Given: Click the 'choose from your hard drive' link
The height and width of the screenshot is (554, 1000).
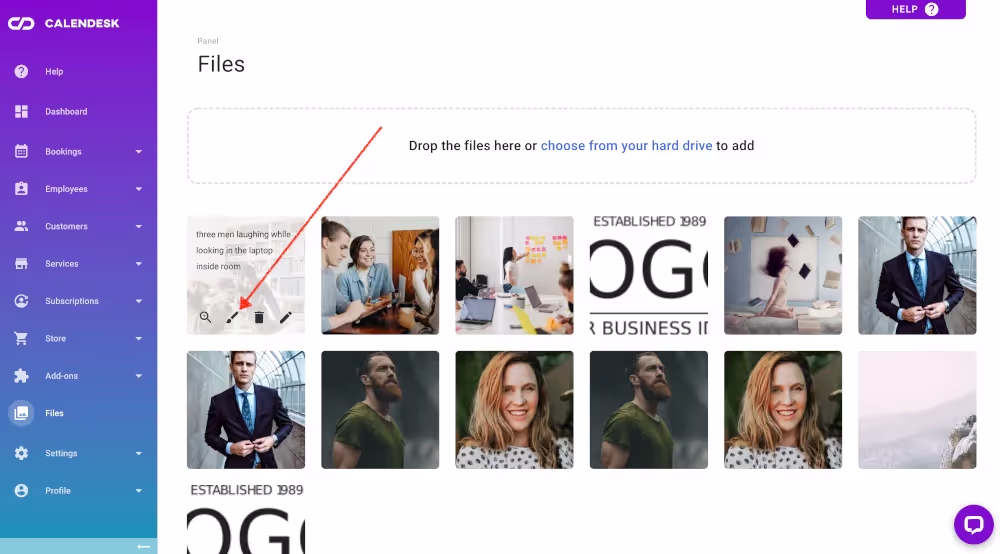Looking at the screenshot, I should [626, 146].
